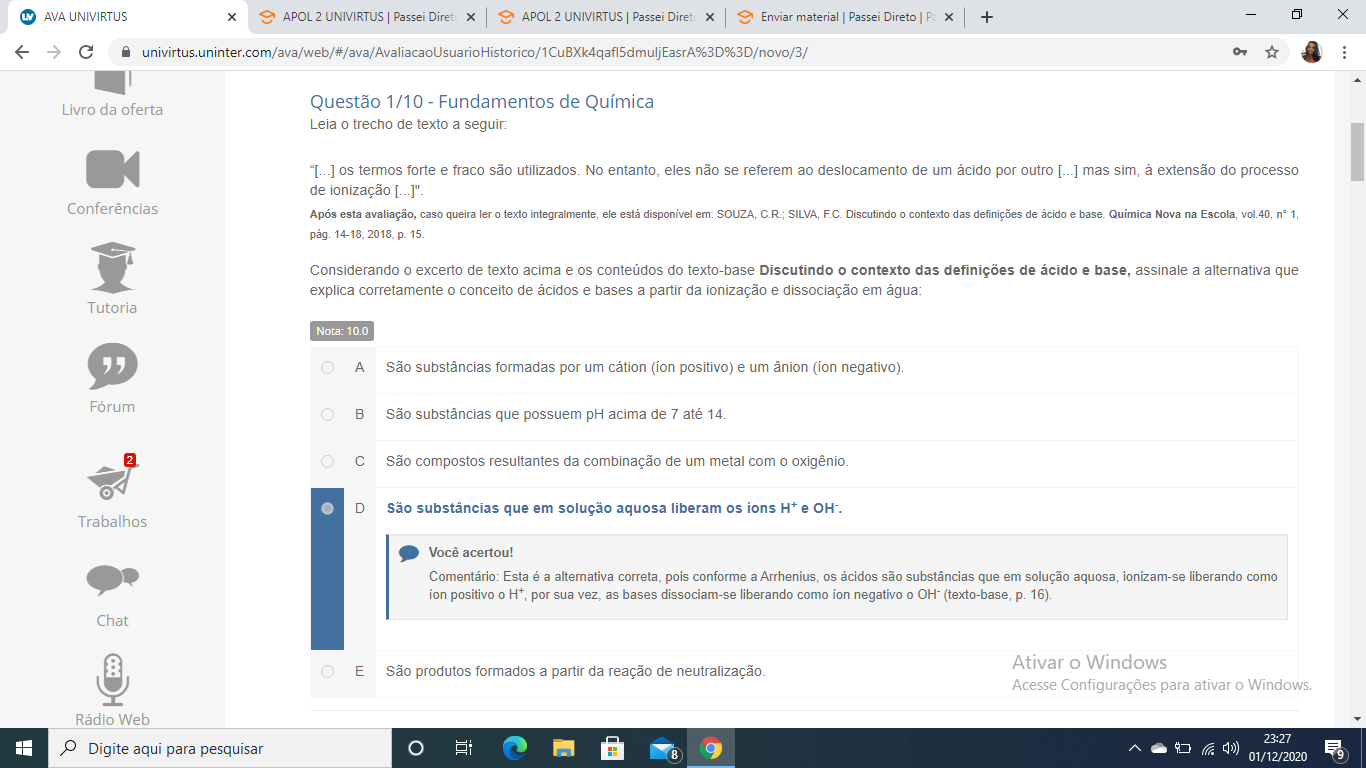Reload the page in Chrome
Viewport: 1366px width, 768px height.
point(86,52)
